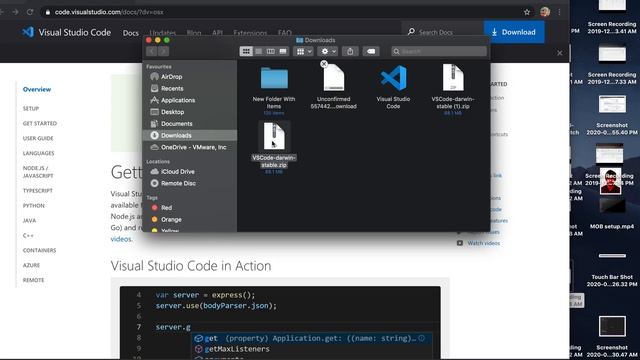640x360 pixels.
Task: Open NODE.JS / JAVASCRIPT docs section
Action: pyautogui.click(x=38, y=172)
